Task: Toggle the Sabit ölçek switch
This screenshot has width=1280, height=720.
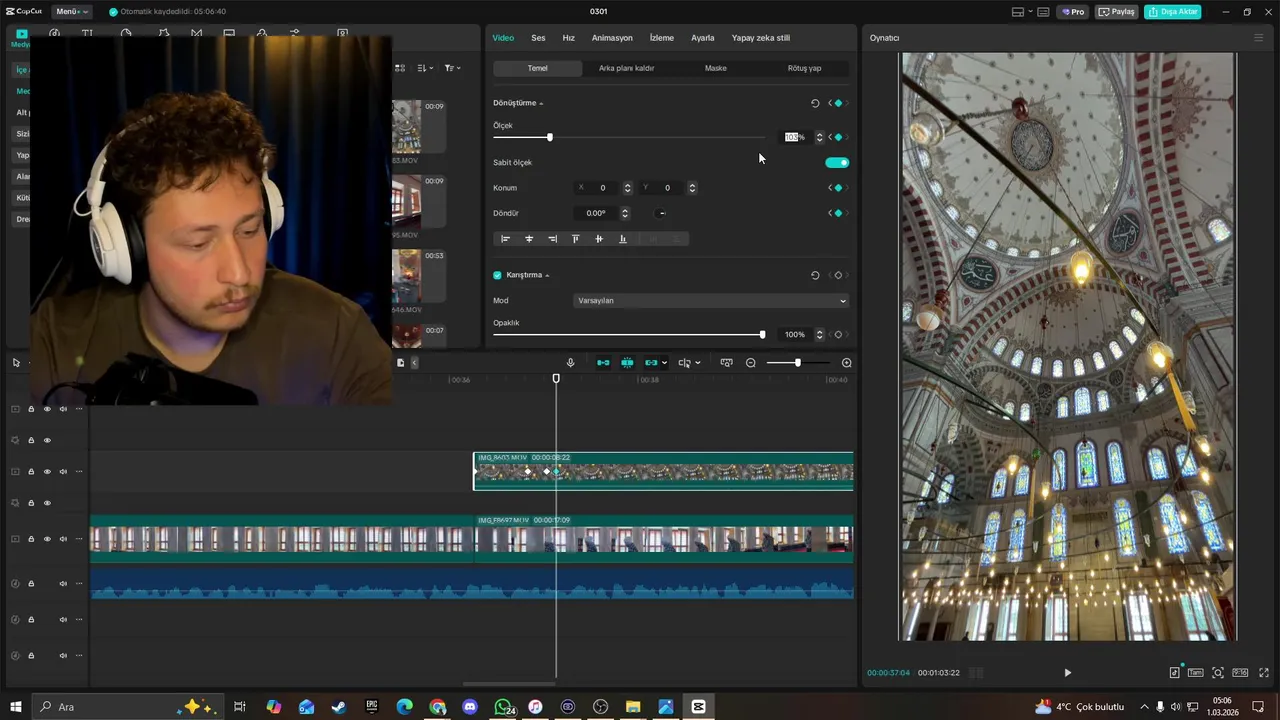Action: coord(837,163)
